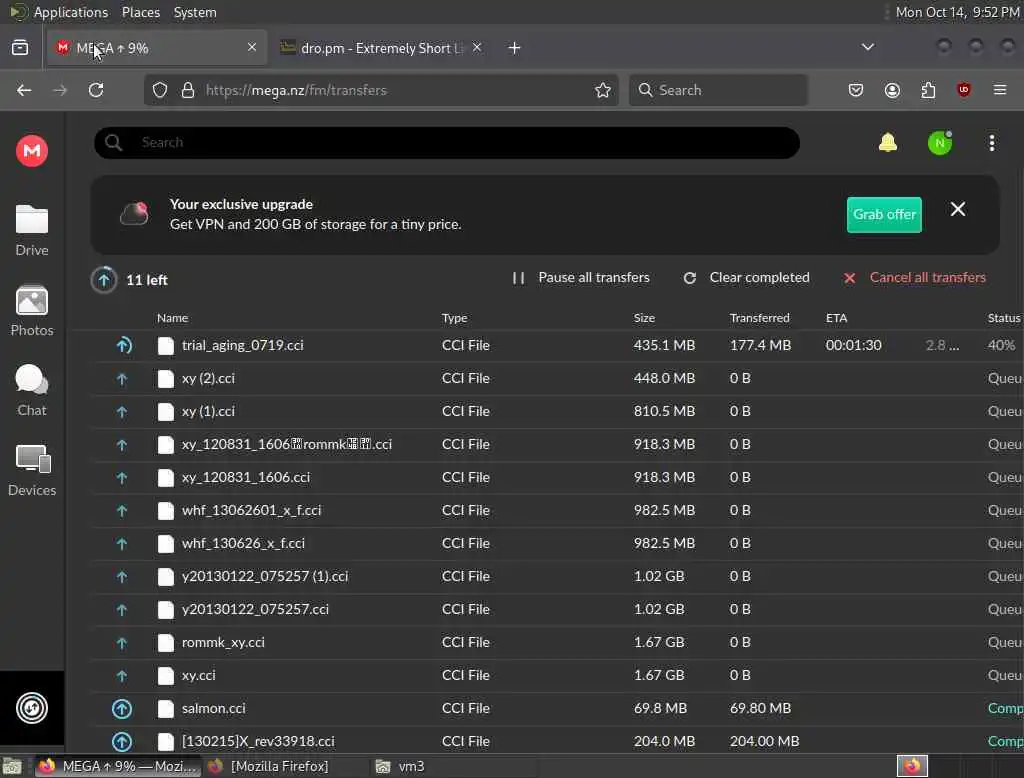This screenshot has width=1024, height=778.
Task: Open the clock showing Mon Oct 14
Action: click(957, 12)
